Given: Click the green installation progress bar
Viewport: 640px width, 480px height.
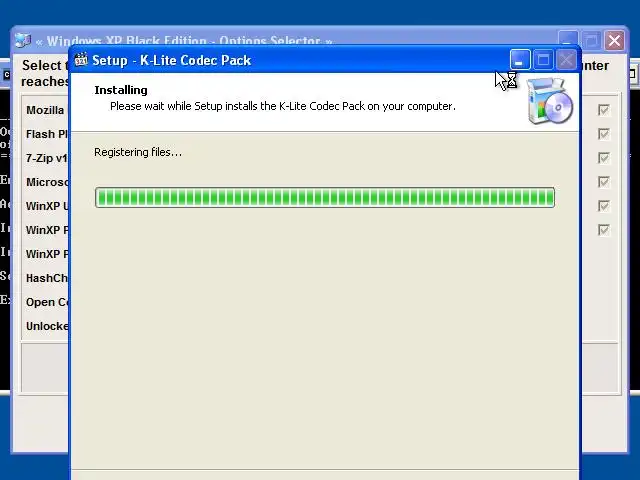Looking at the screenshot, I should (324, 198).
